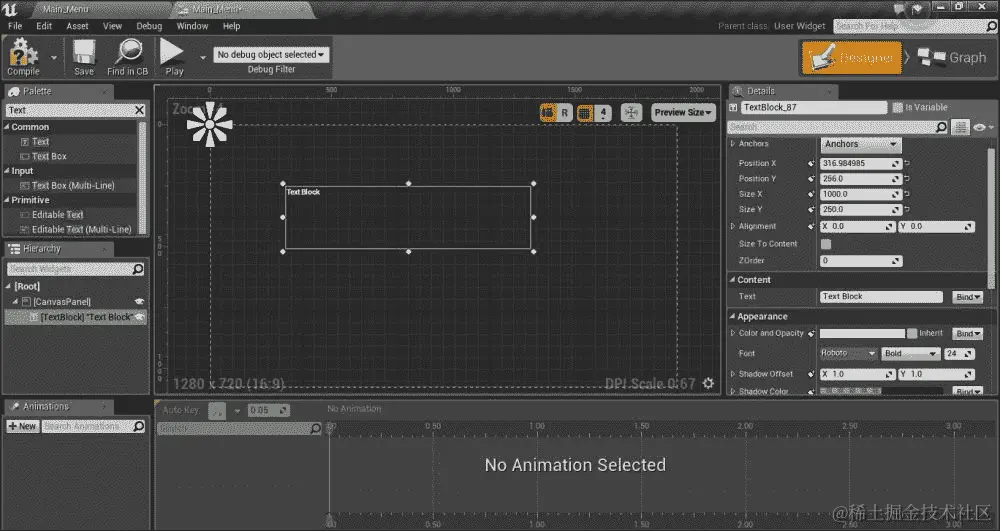Open the Anchors dropdown

860,144
